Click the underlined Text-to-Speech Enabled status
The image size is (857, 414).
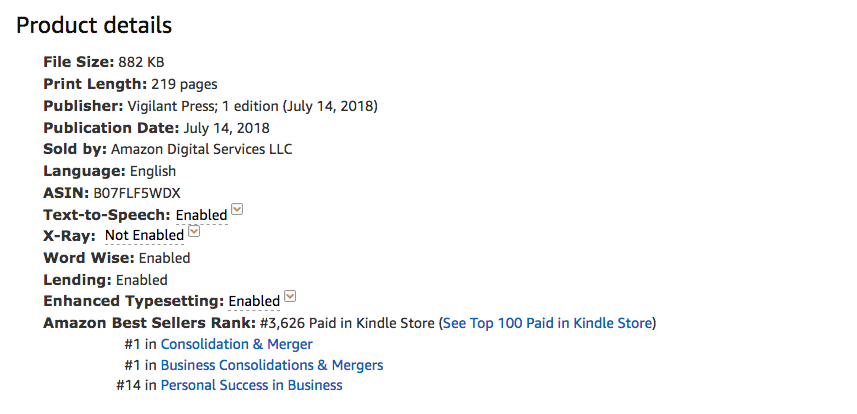(x=201, y=215)
